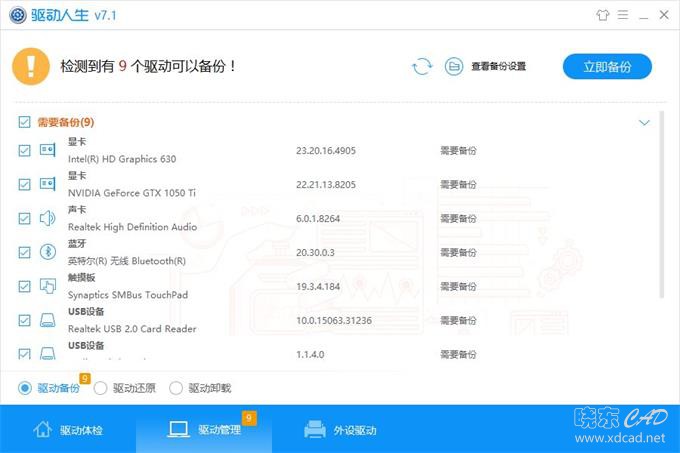Click version number 20.30.0.3
This screenshot has width=680, height=453.
[x=315, y=252]
